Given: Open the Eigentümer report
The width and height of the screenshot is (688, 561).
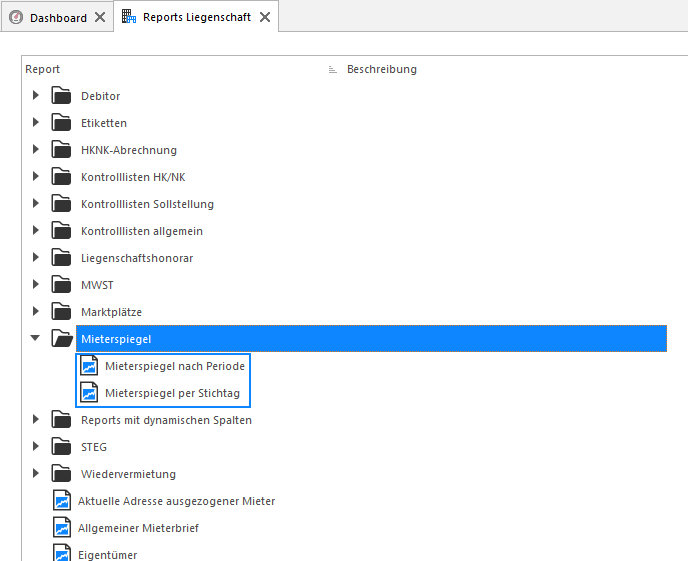Looking at the screenshot, I should 108,555.
